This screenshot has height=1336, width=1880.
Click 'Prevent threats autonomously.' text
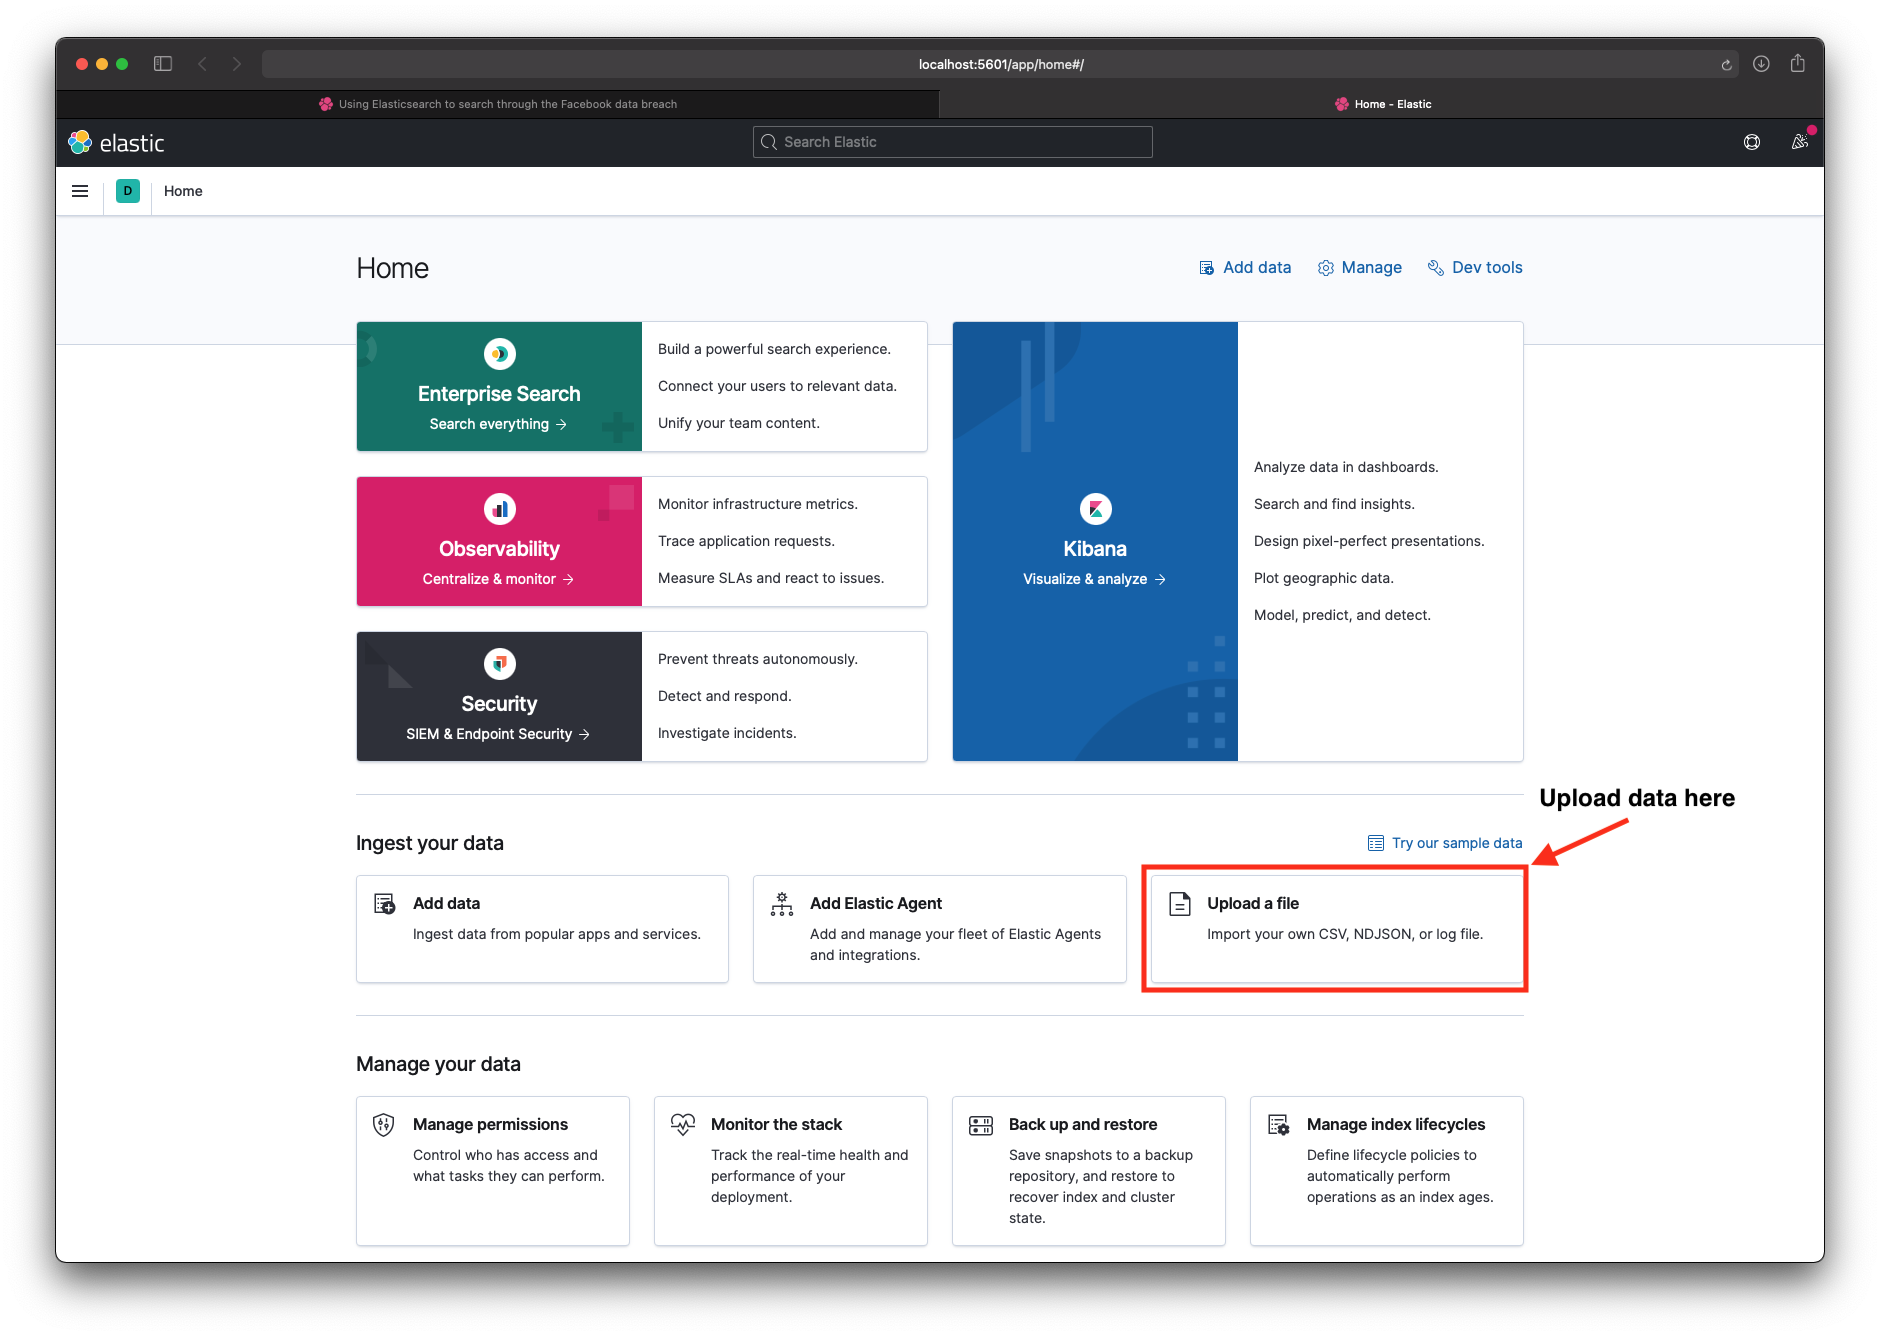pos(758,659)
